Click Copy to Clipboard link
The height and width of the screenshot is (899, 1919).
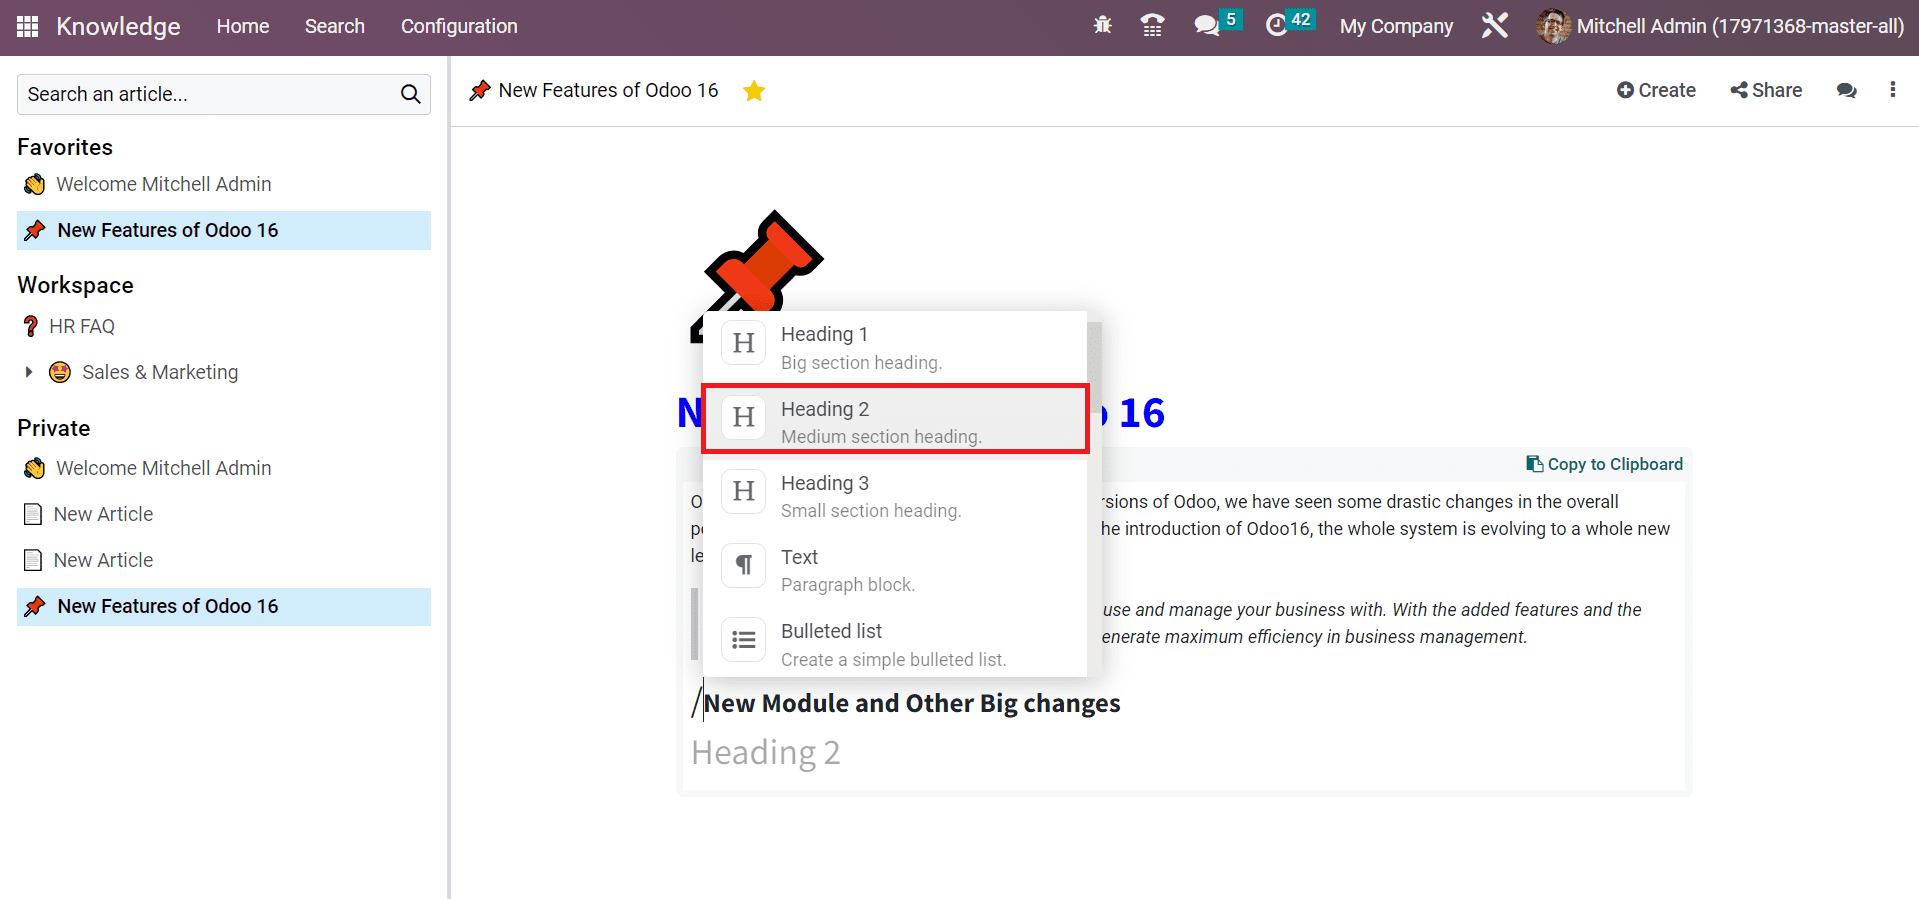[1604, 464]
